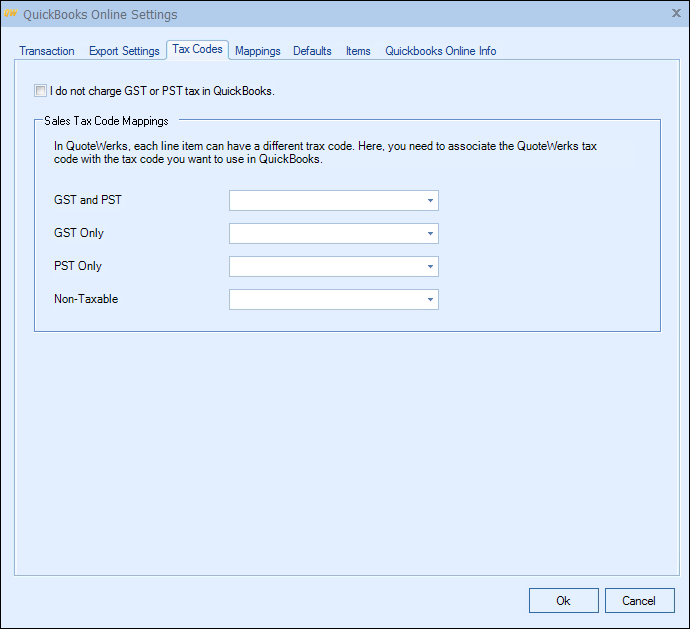This screenshot has width=690, height=629.
Task: Select the Tax Codes tab
Action: click(x=197, y=49)
